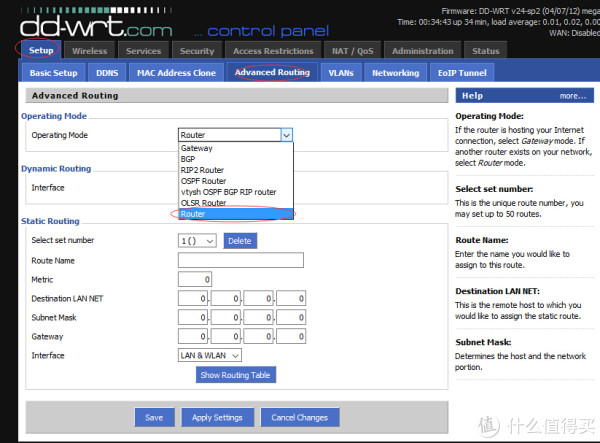
Task: Open the Services tab
Action: click(143, 51)
